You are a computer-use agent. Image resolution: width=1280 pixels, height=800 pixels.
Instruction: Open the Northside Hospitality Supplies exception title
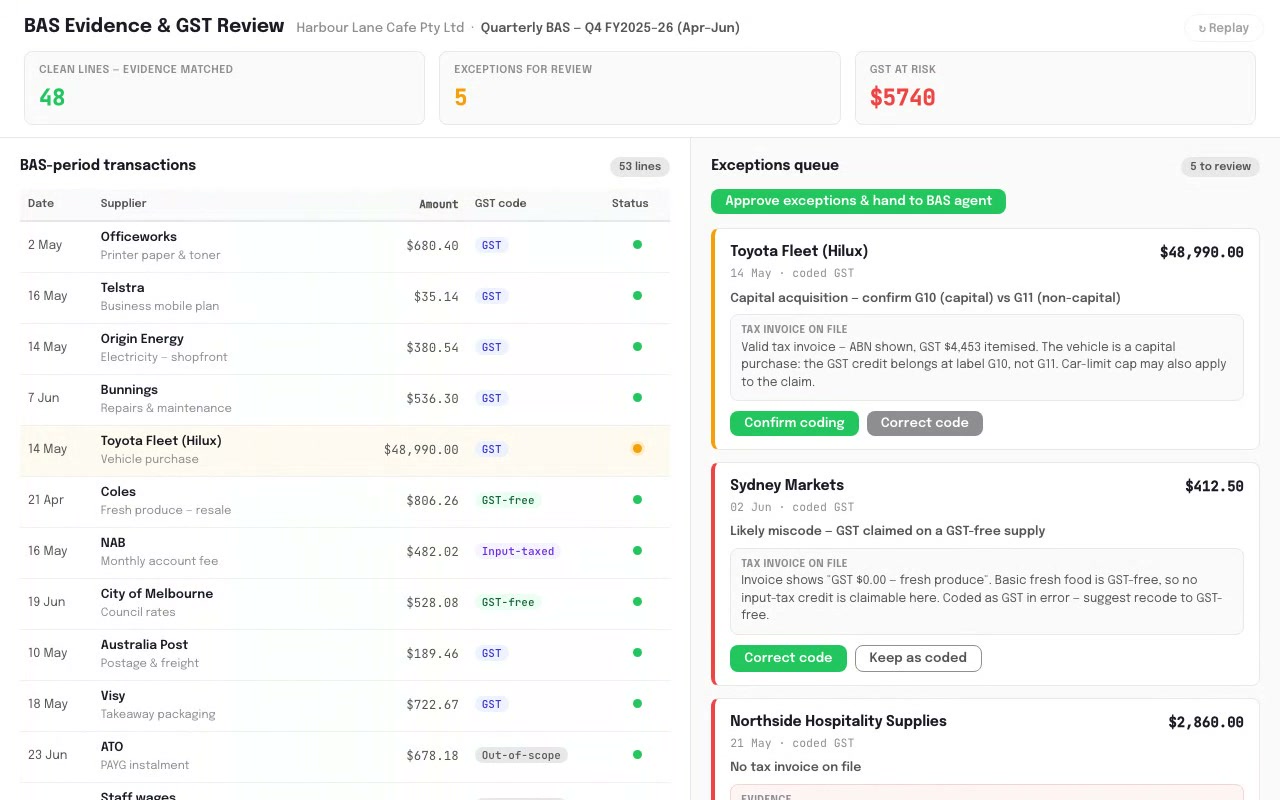(x=838, y=721)
